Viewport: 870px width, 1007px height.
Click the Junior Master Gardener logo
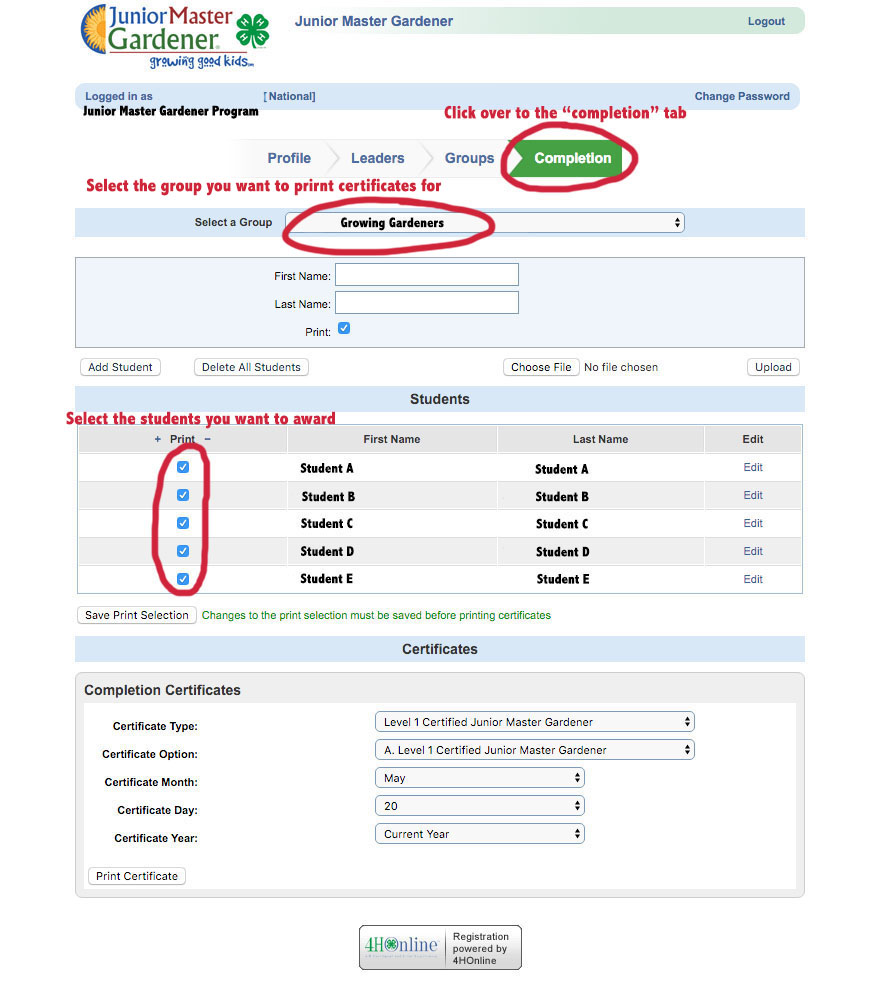click(x=175, y=37)
